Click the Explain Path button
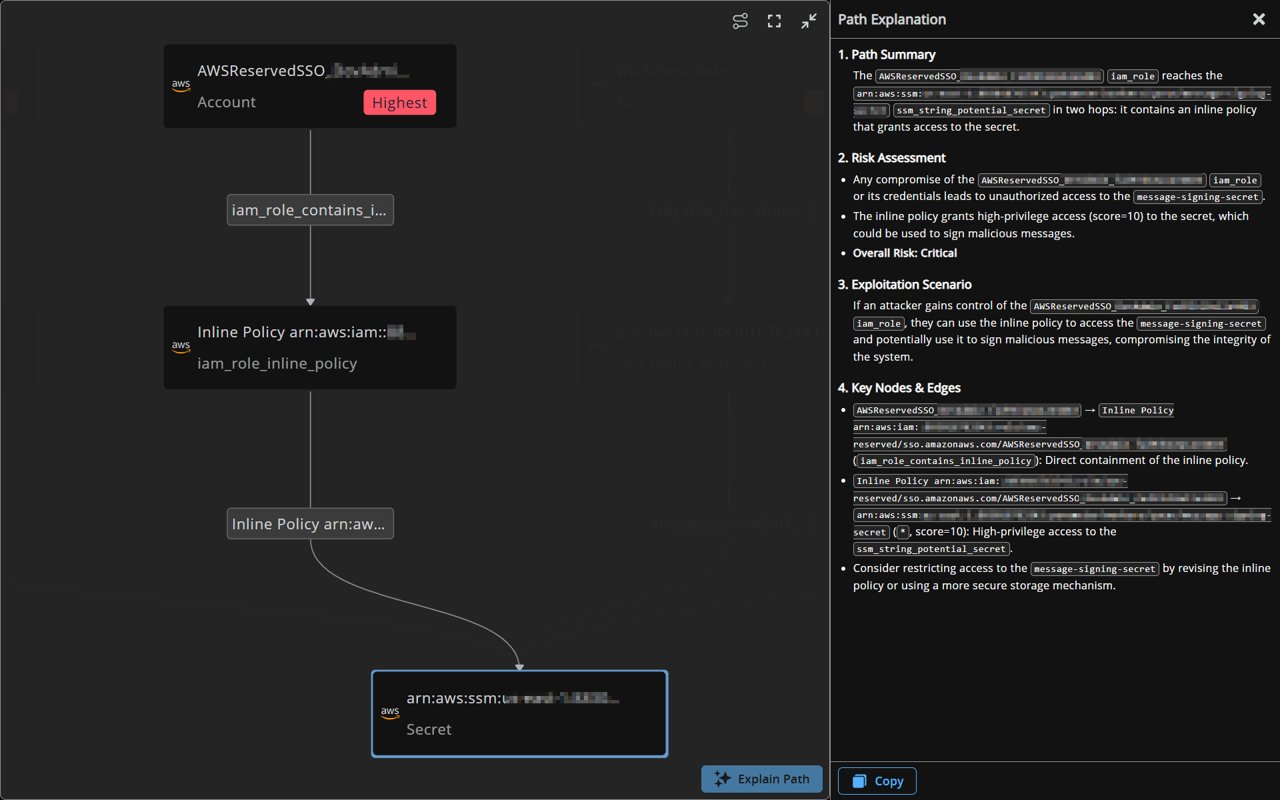The height and width of the screenshot is (800, 1280). (x=762, y=779)
